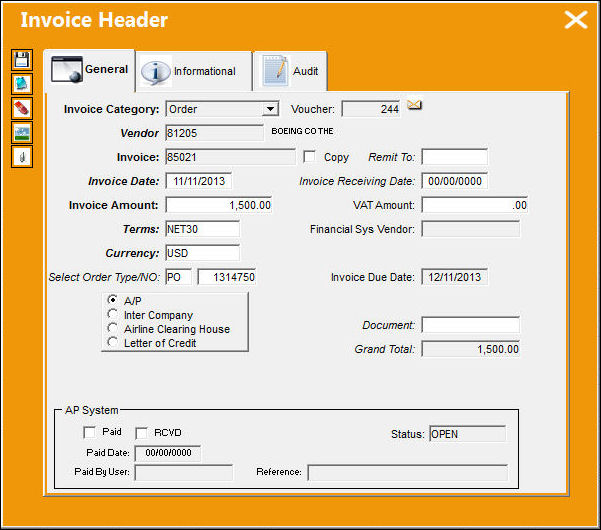Click the Invoice Amount field
Viewport: 601px width, 530px height.
click(x=218, y=205)
